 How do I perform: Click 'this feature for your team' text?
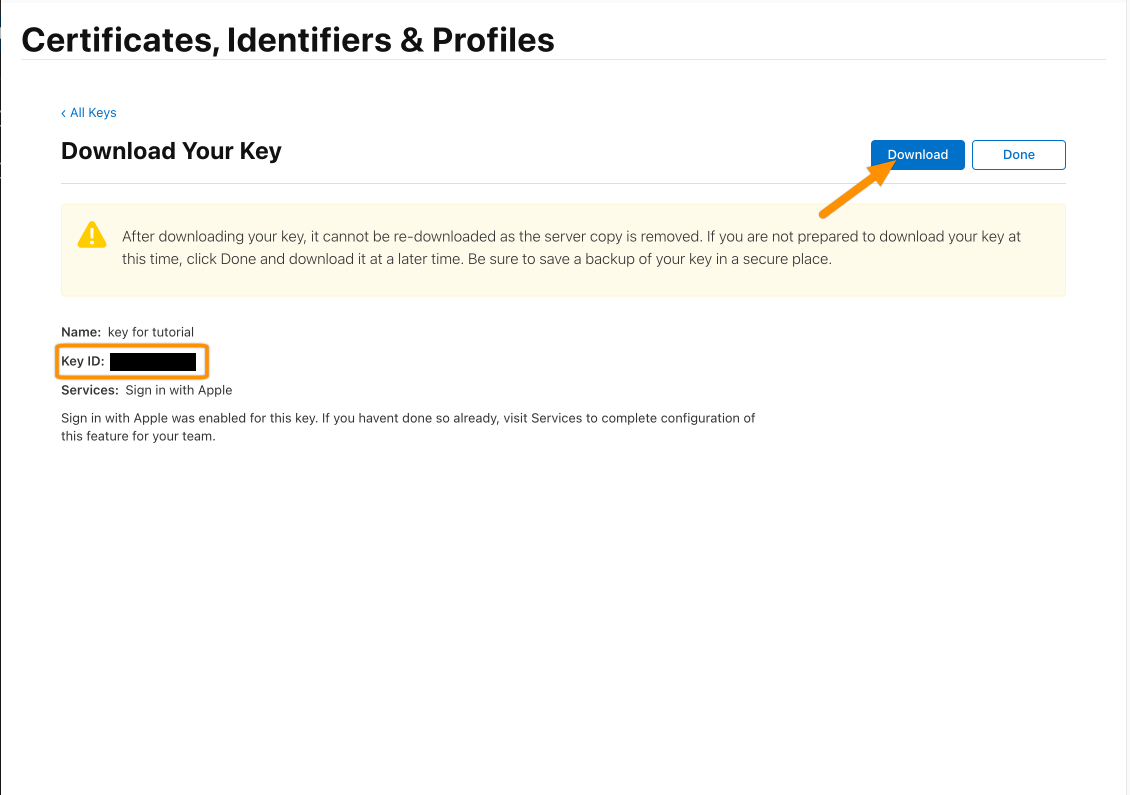pos(137,436)
